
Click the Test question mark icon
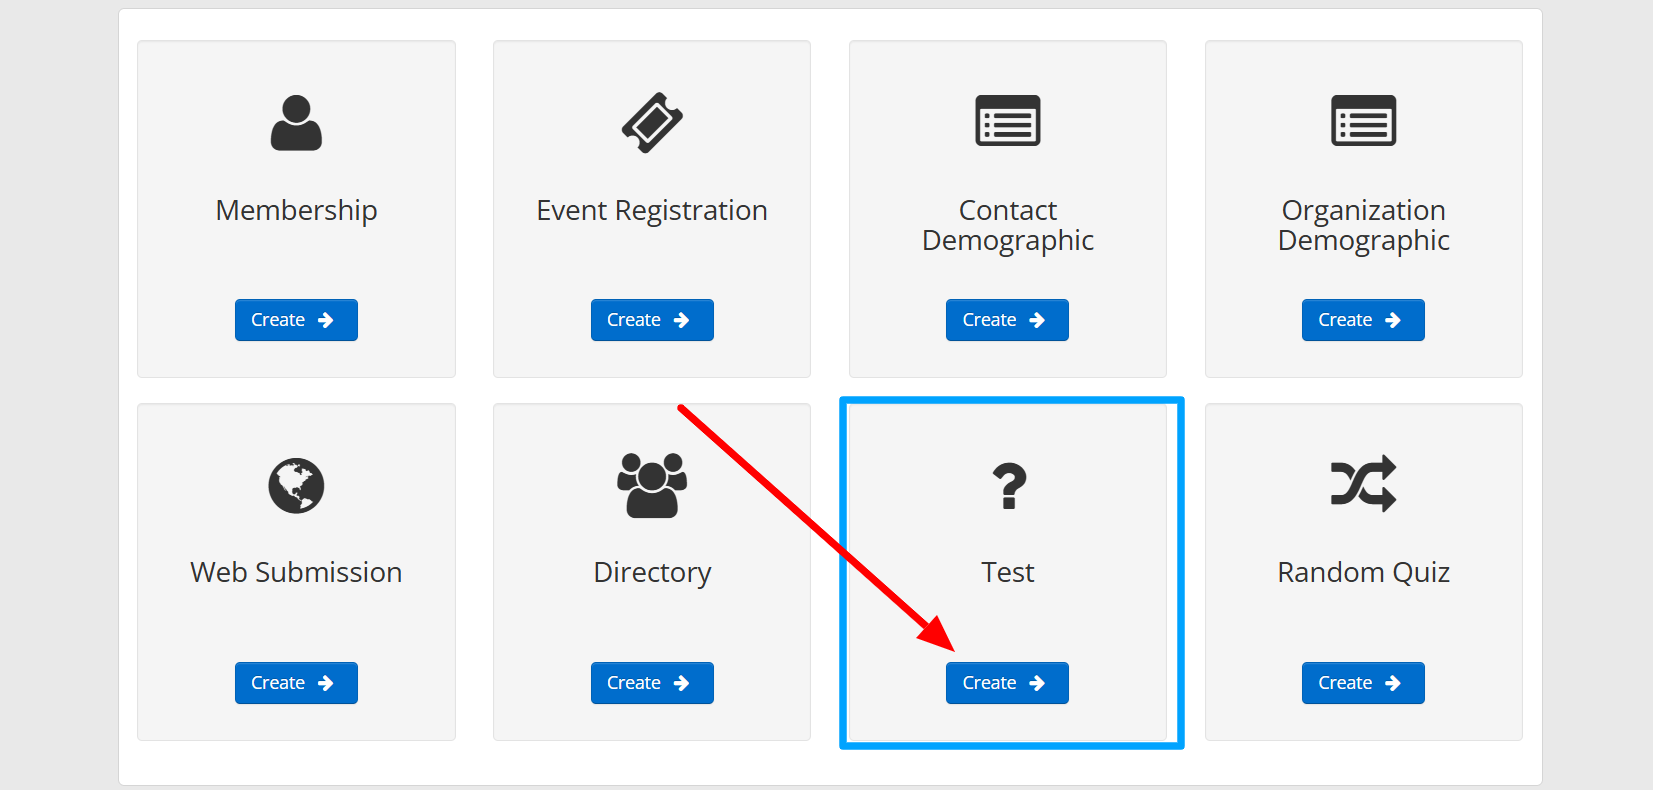pos(1008,486)
